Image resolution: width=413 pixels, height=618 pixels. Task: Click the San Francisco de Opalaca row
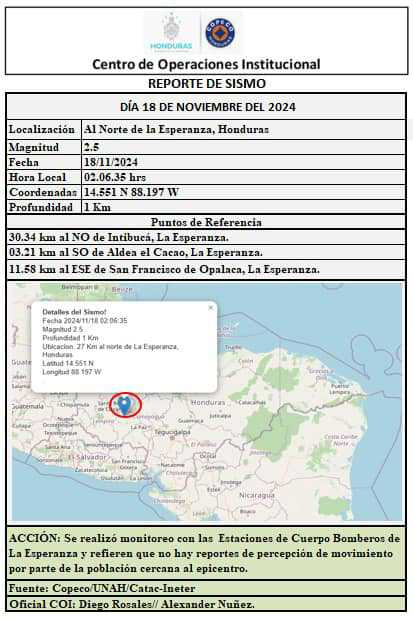pos(206,270)
